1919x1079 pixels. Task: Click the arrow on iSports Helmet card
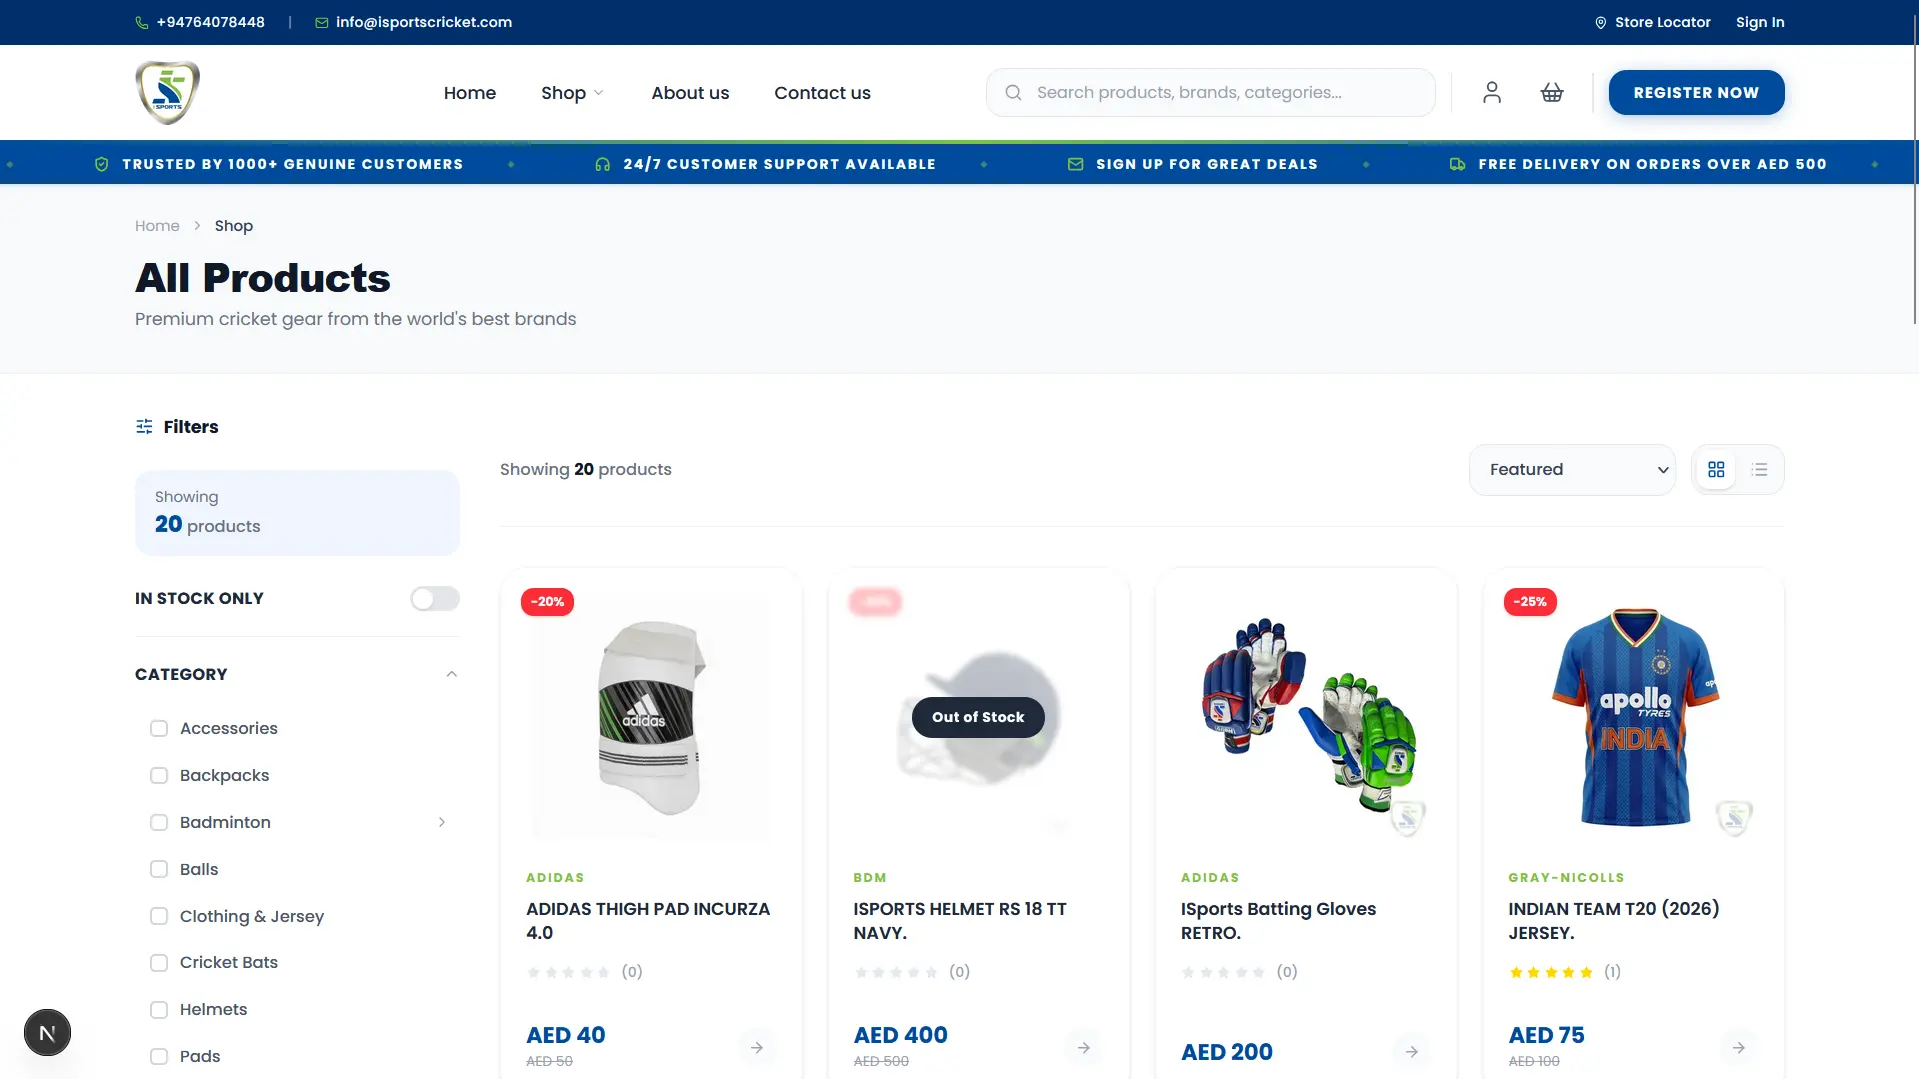coord(1084,1047)
